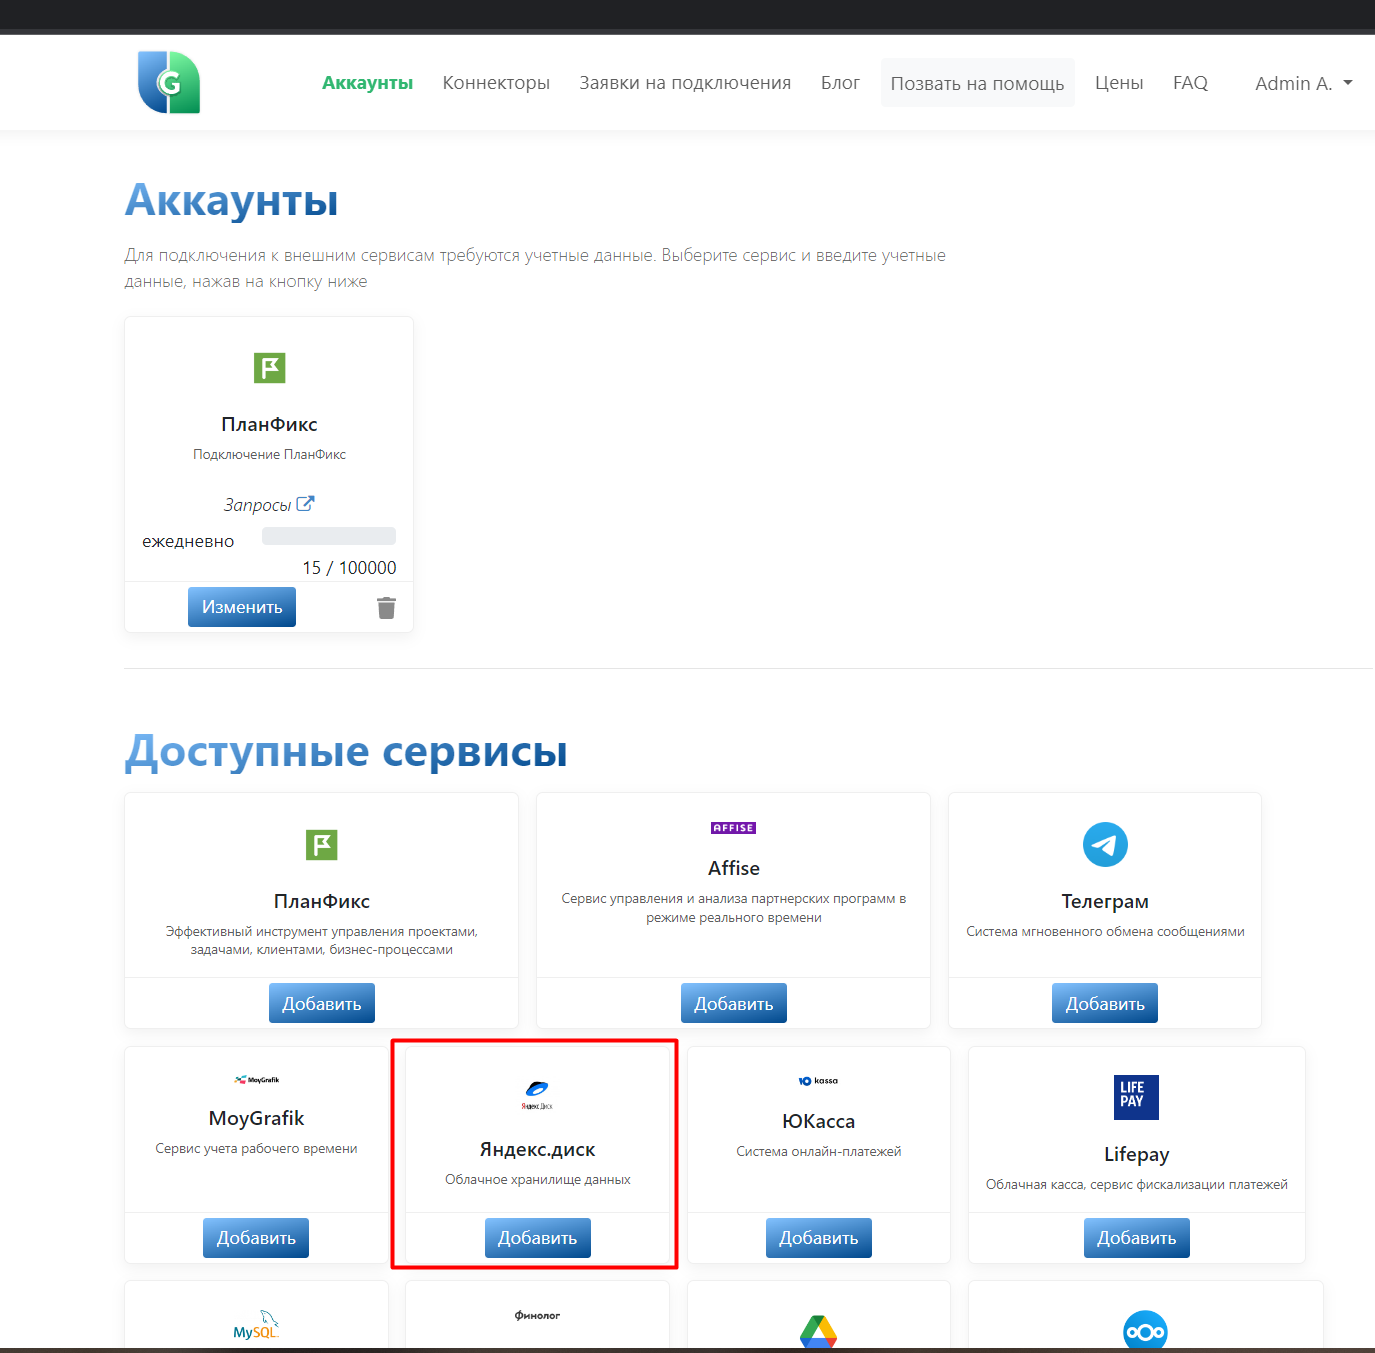Click the ЮKassa logo icon
Image resolution: width=1375 pixels, height=1353 pixels.
point(818,1081)
